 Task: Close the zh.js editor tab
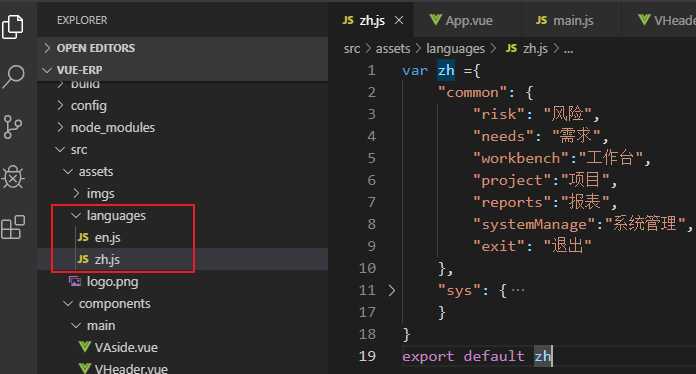point(399,20)
